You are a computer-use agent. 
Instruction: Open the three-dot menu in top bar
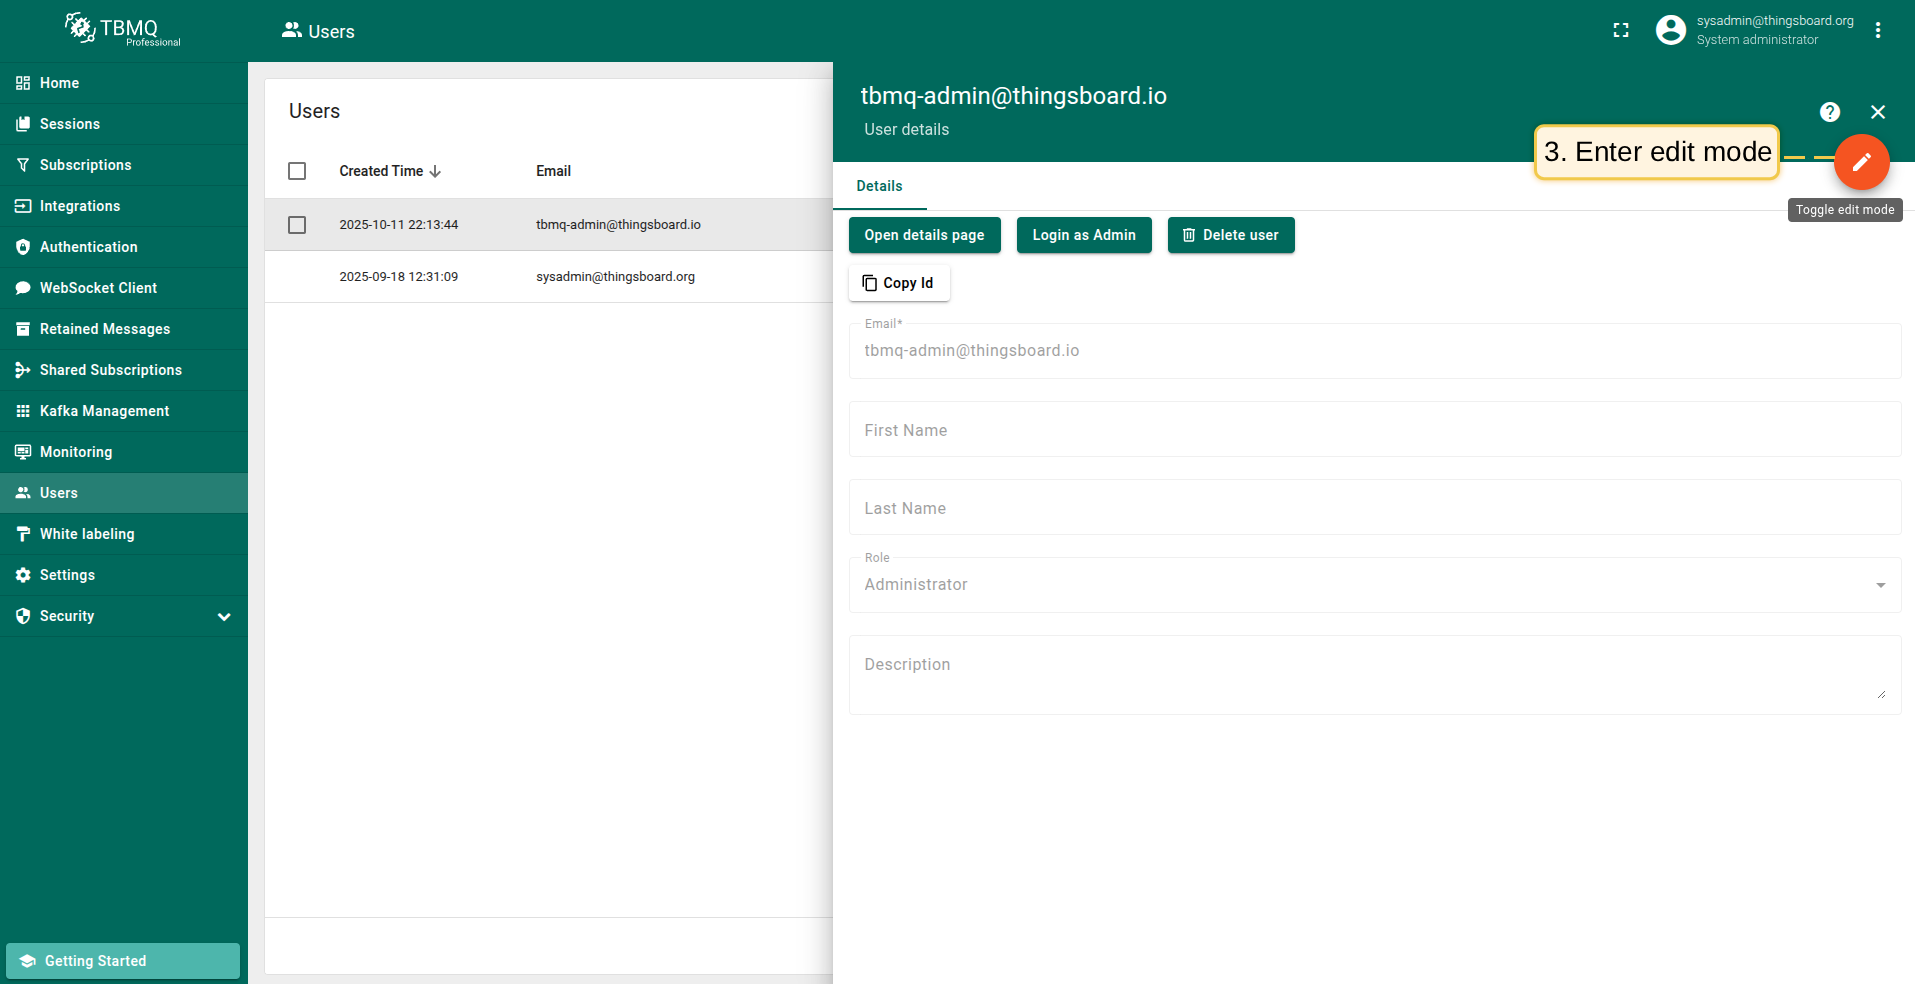click(1878, 31)
